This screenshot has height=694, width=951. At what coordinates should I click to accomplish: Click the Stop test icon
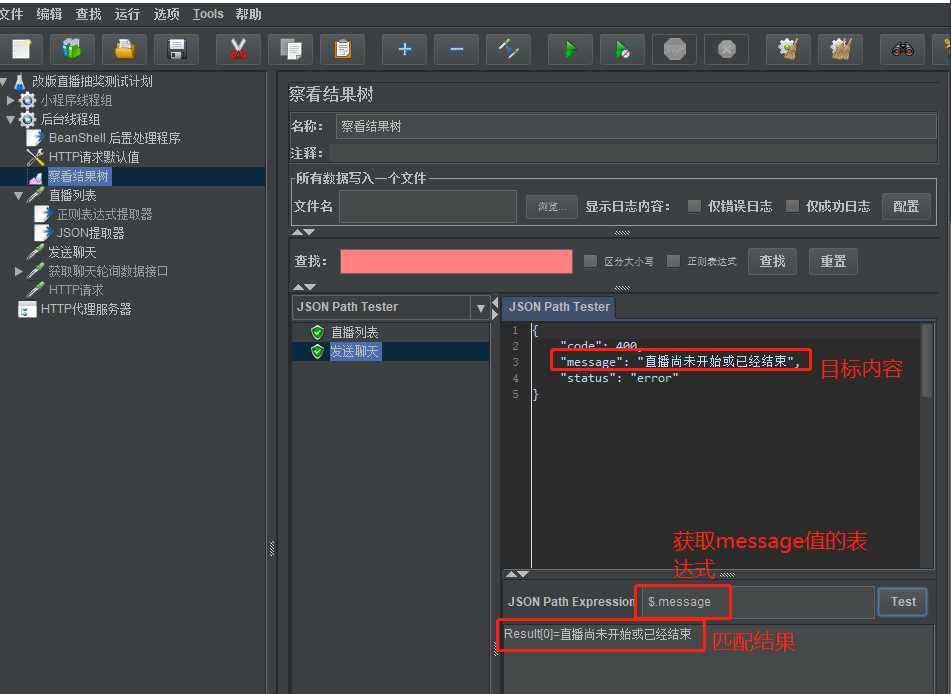tap(674, 49)
